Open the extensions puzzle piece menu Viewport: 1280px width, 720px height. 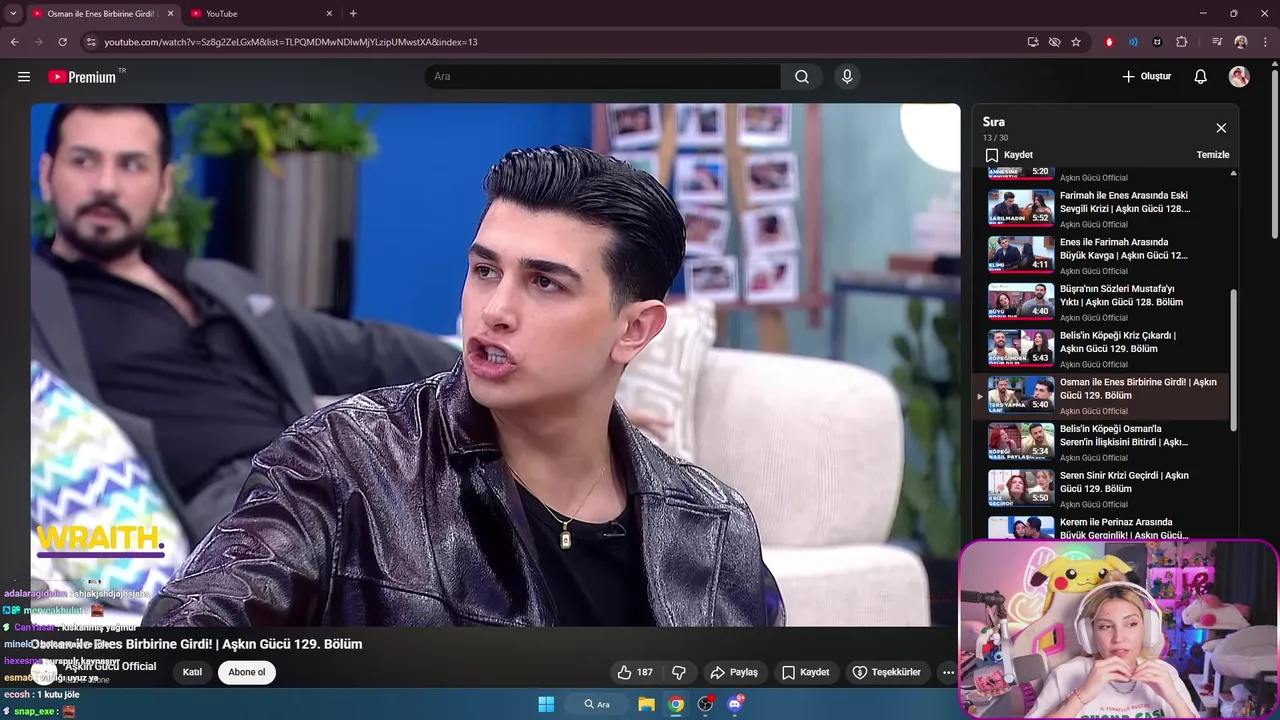tap(1182, 42)
